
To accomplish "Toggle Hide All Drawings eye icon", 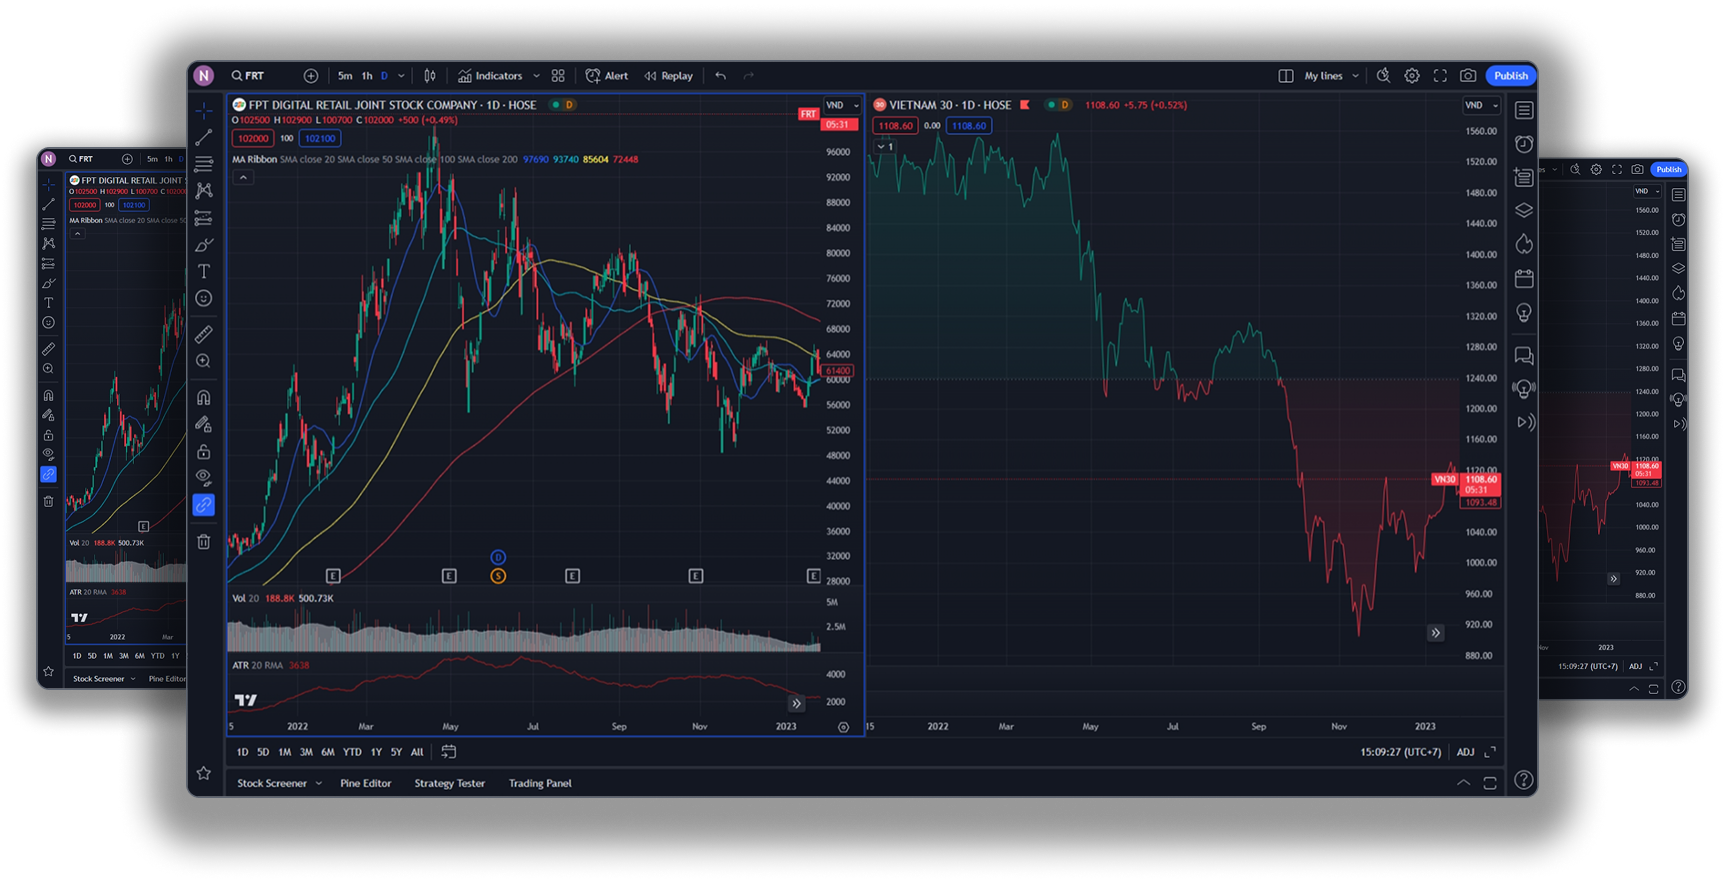I will pos(204,477).
